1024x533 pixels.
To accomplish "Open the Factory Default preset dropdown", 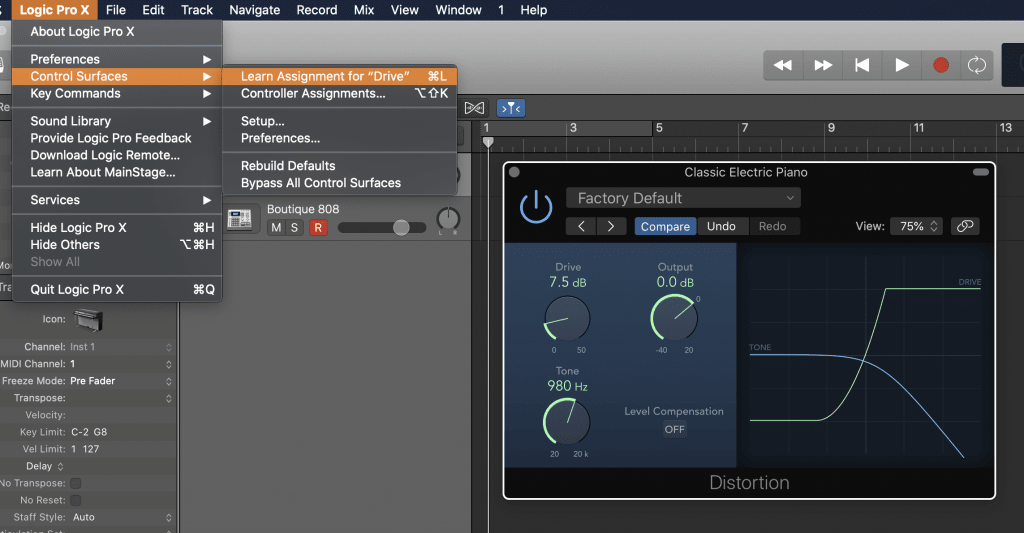I will [683, 198].
